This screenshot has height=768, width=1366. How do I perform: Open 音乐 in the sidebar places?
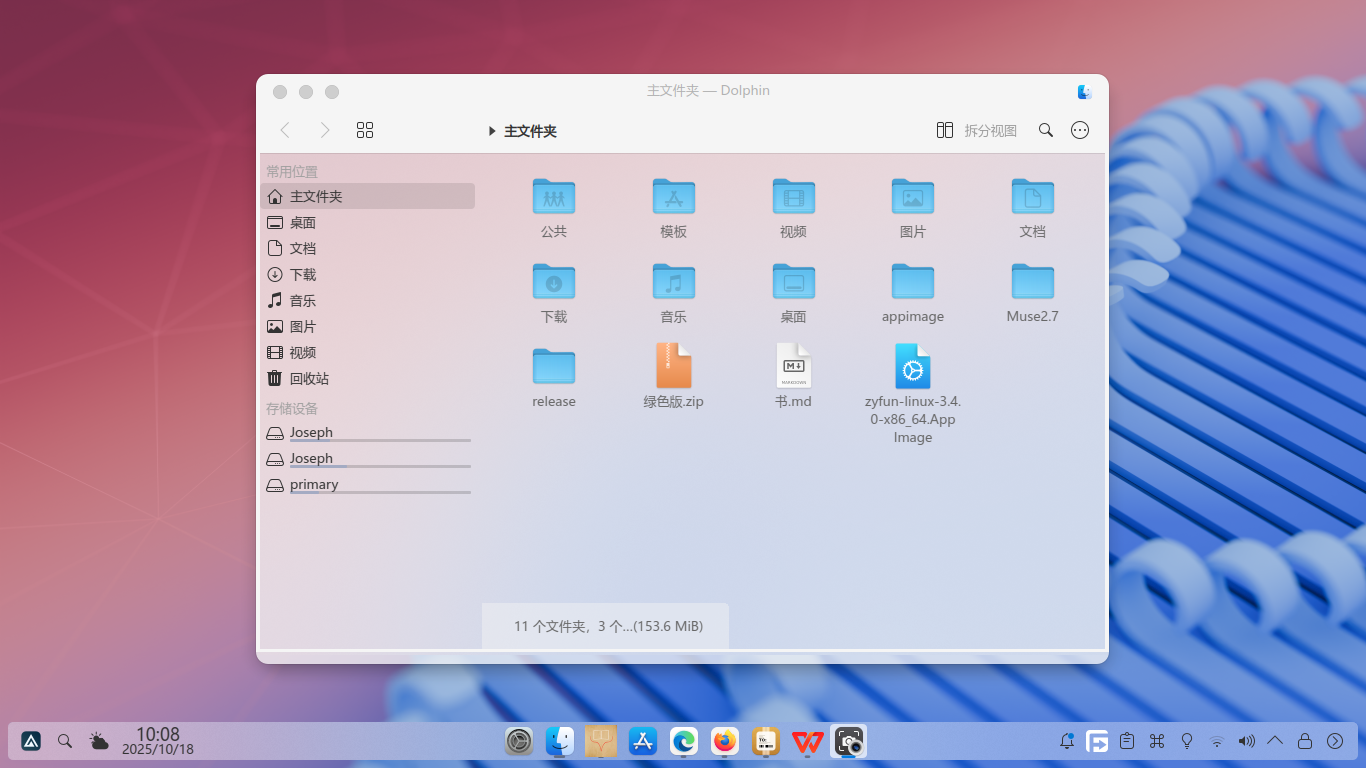click(x=368, y=300)
